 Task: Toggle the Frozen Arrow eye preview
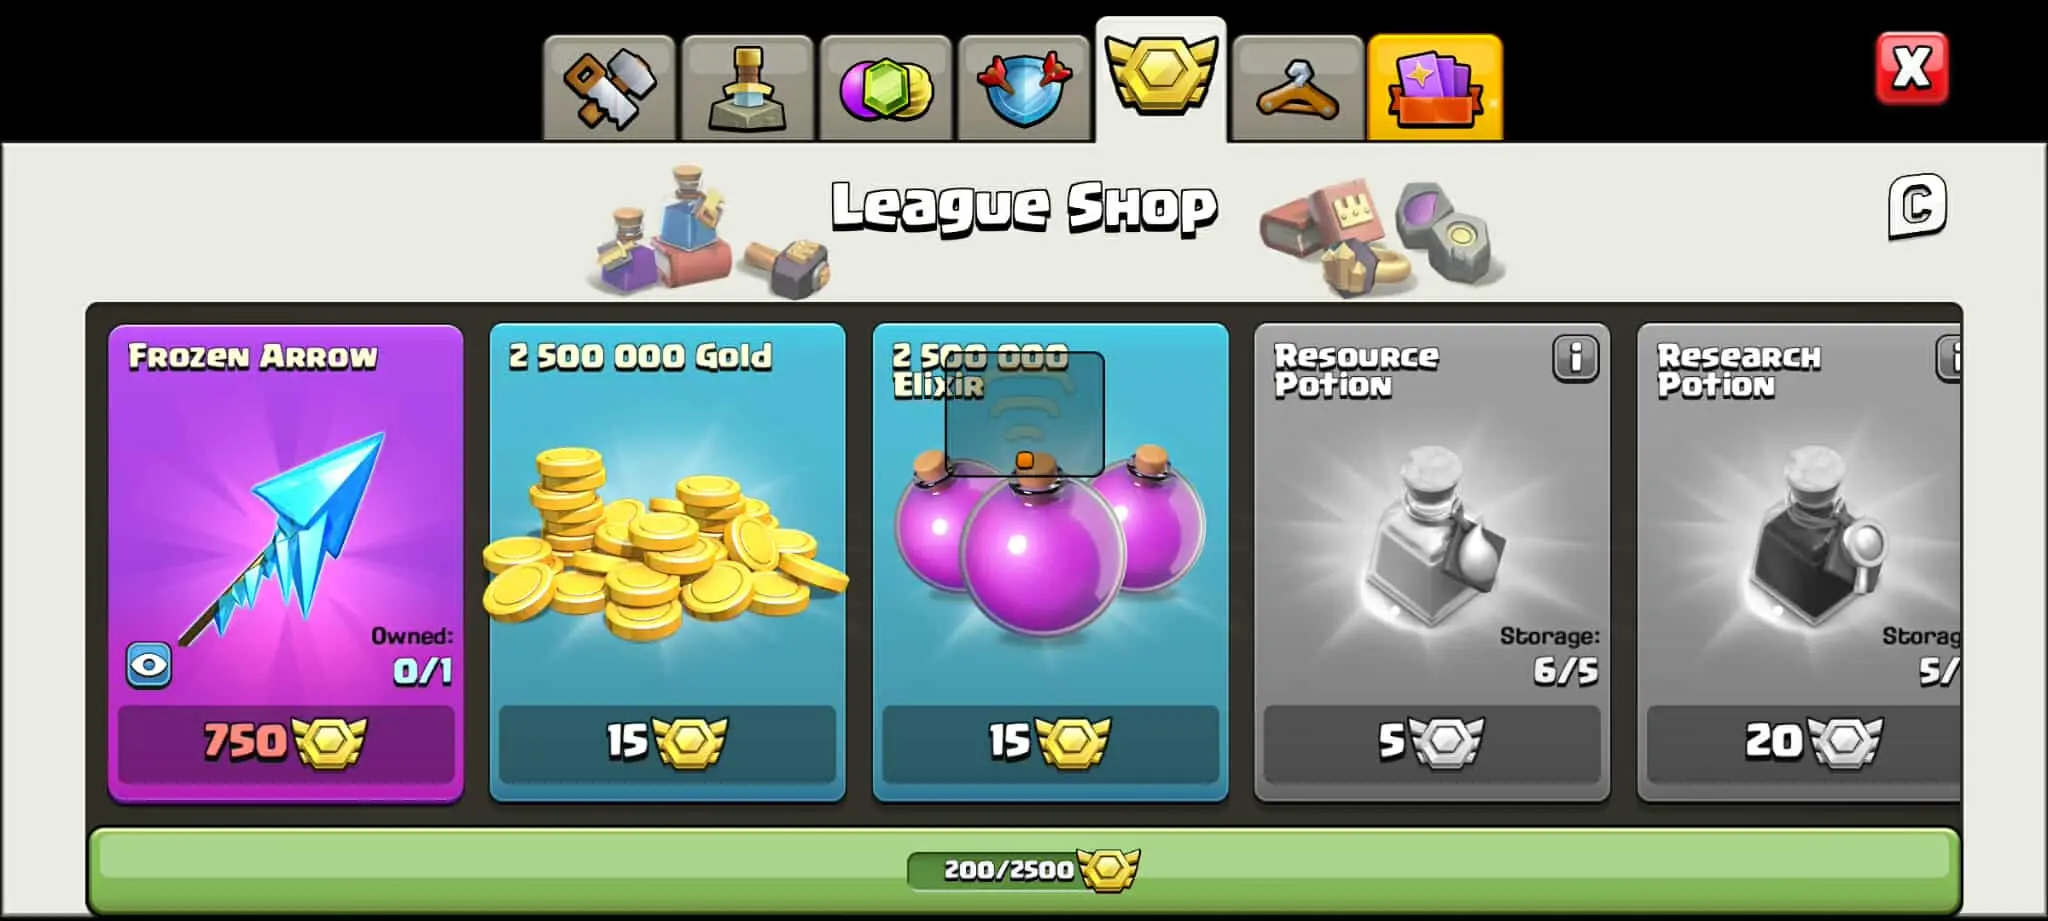pyautogui.click(x=148, y=665)
